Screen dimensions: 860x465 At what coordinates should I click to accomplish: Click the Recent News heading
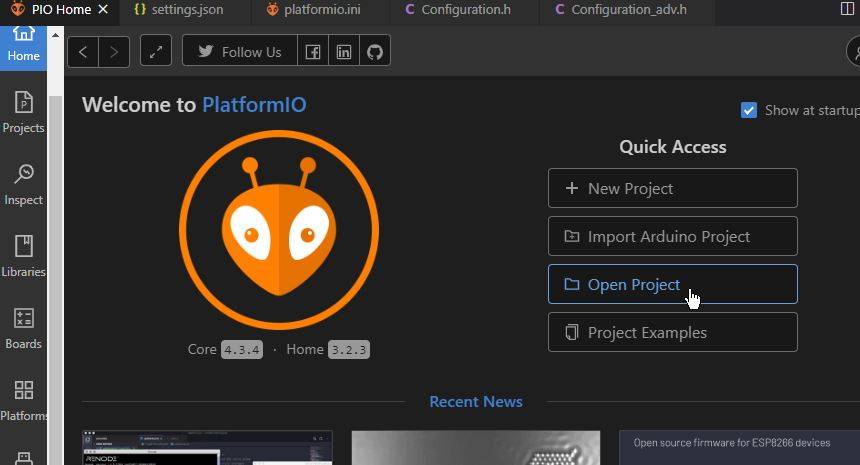(x=476, y=401)
